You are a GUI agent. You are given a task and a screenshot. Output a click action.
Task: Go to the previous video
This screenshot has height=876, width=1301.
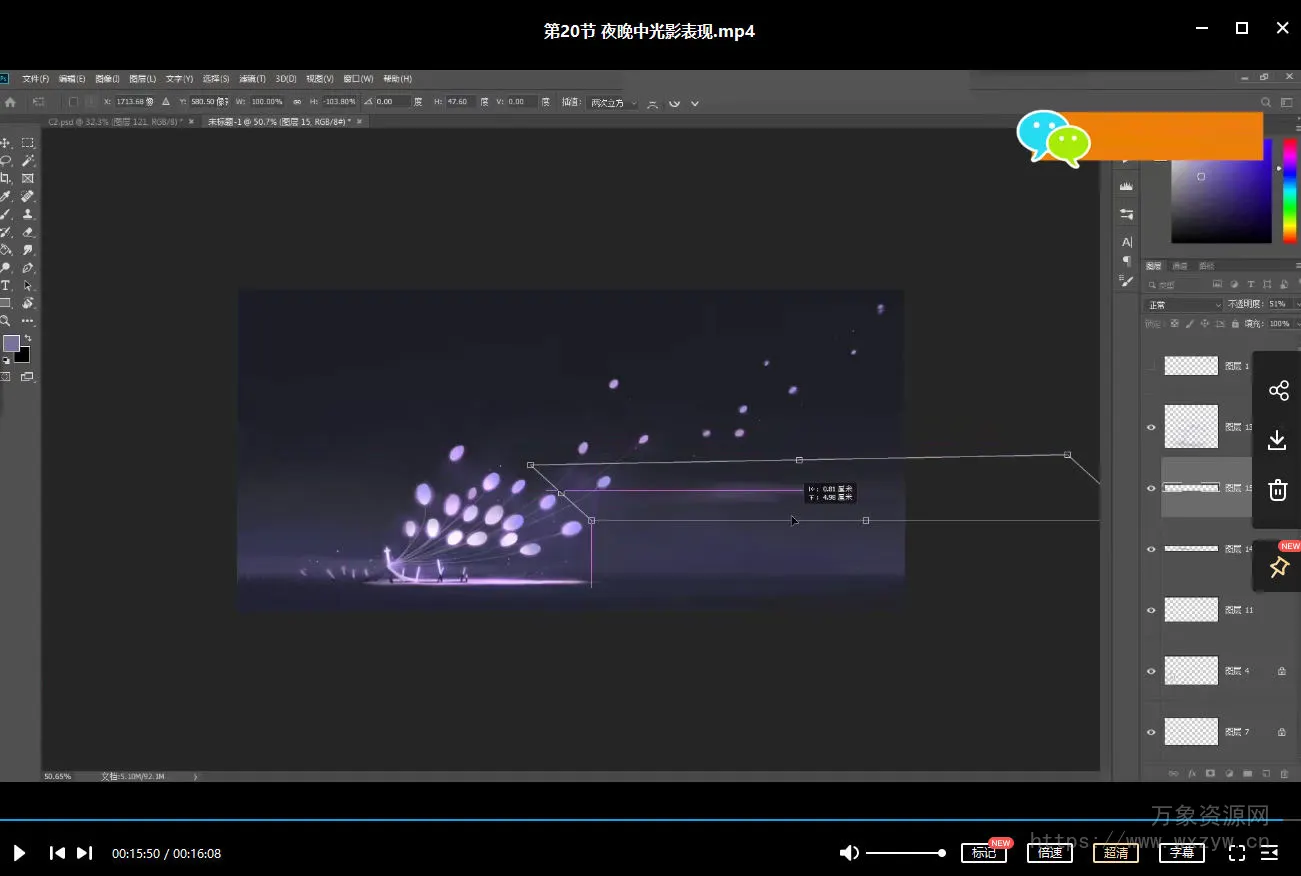tap(57, 853)
